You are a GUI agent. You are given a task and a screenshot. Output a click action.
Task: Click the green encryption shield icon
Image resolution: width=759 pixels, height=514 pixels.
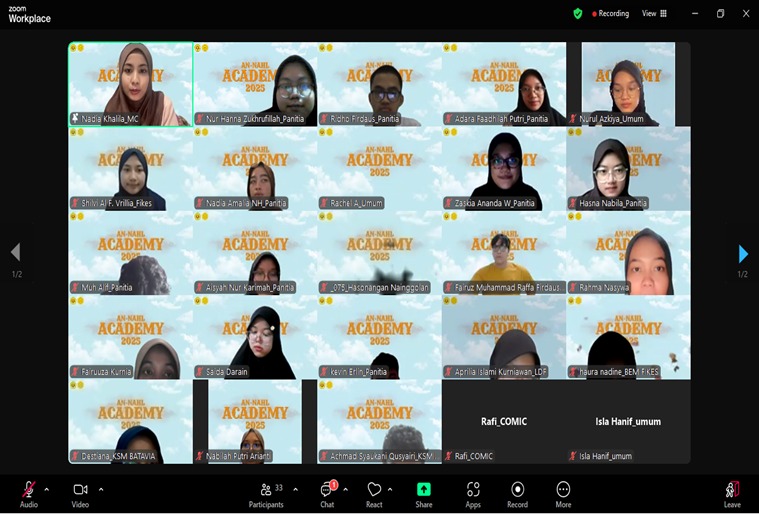(577, 14)
